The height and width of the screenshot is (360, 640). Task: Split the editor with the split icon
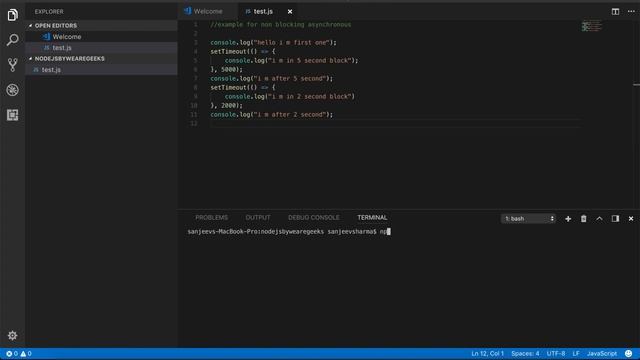[x=615, y=11]
